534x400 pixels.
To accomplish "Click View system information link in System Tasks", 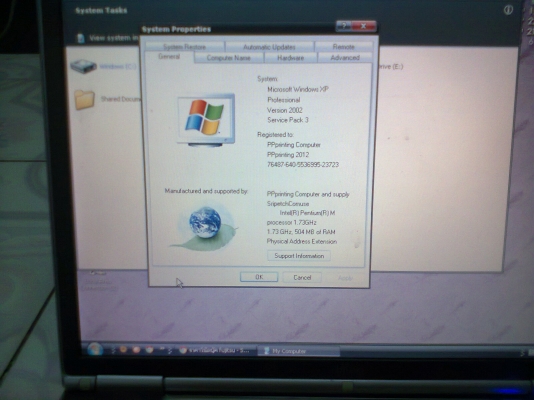I will tap(114, 38).
